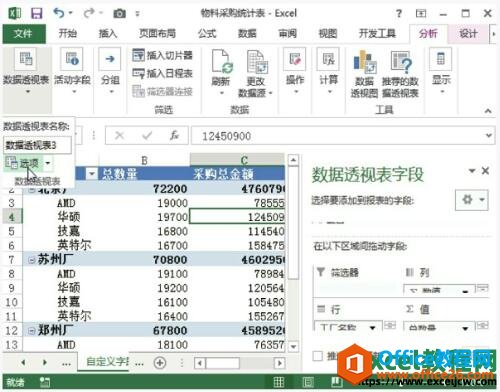
Task: Close the pivot table fields pane
Action: (x=486, y=171)
